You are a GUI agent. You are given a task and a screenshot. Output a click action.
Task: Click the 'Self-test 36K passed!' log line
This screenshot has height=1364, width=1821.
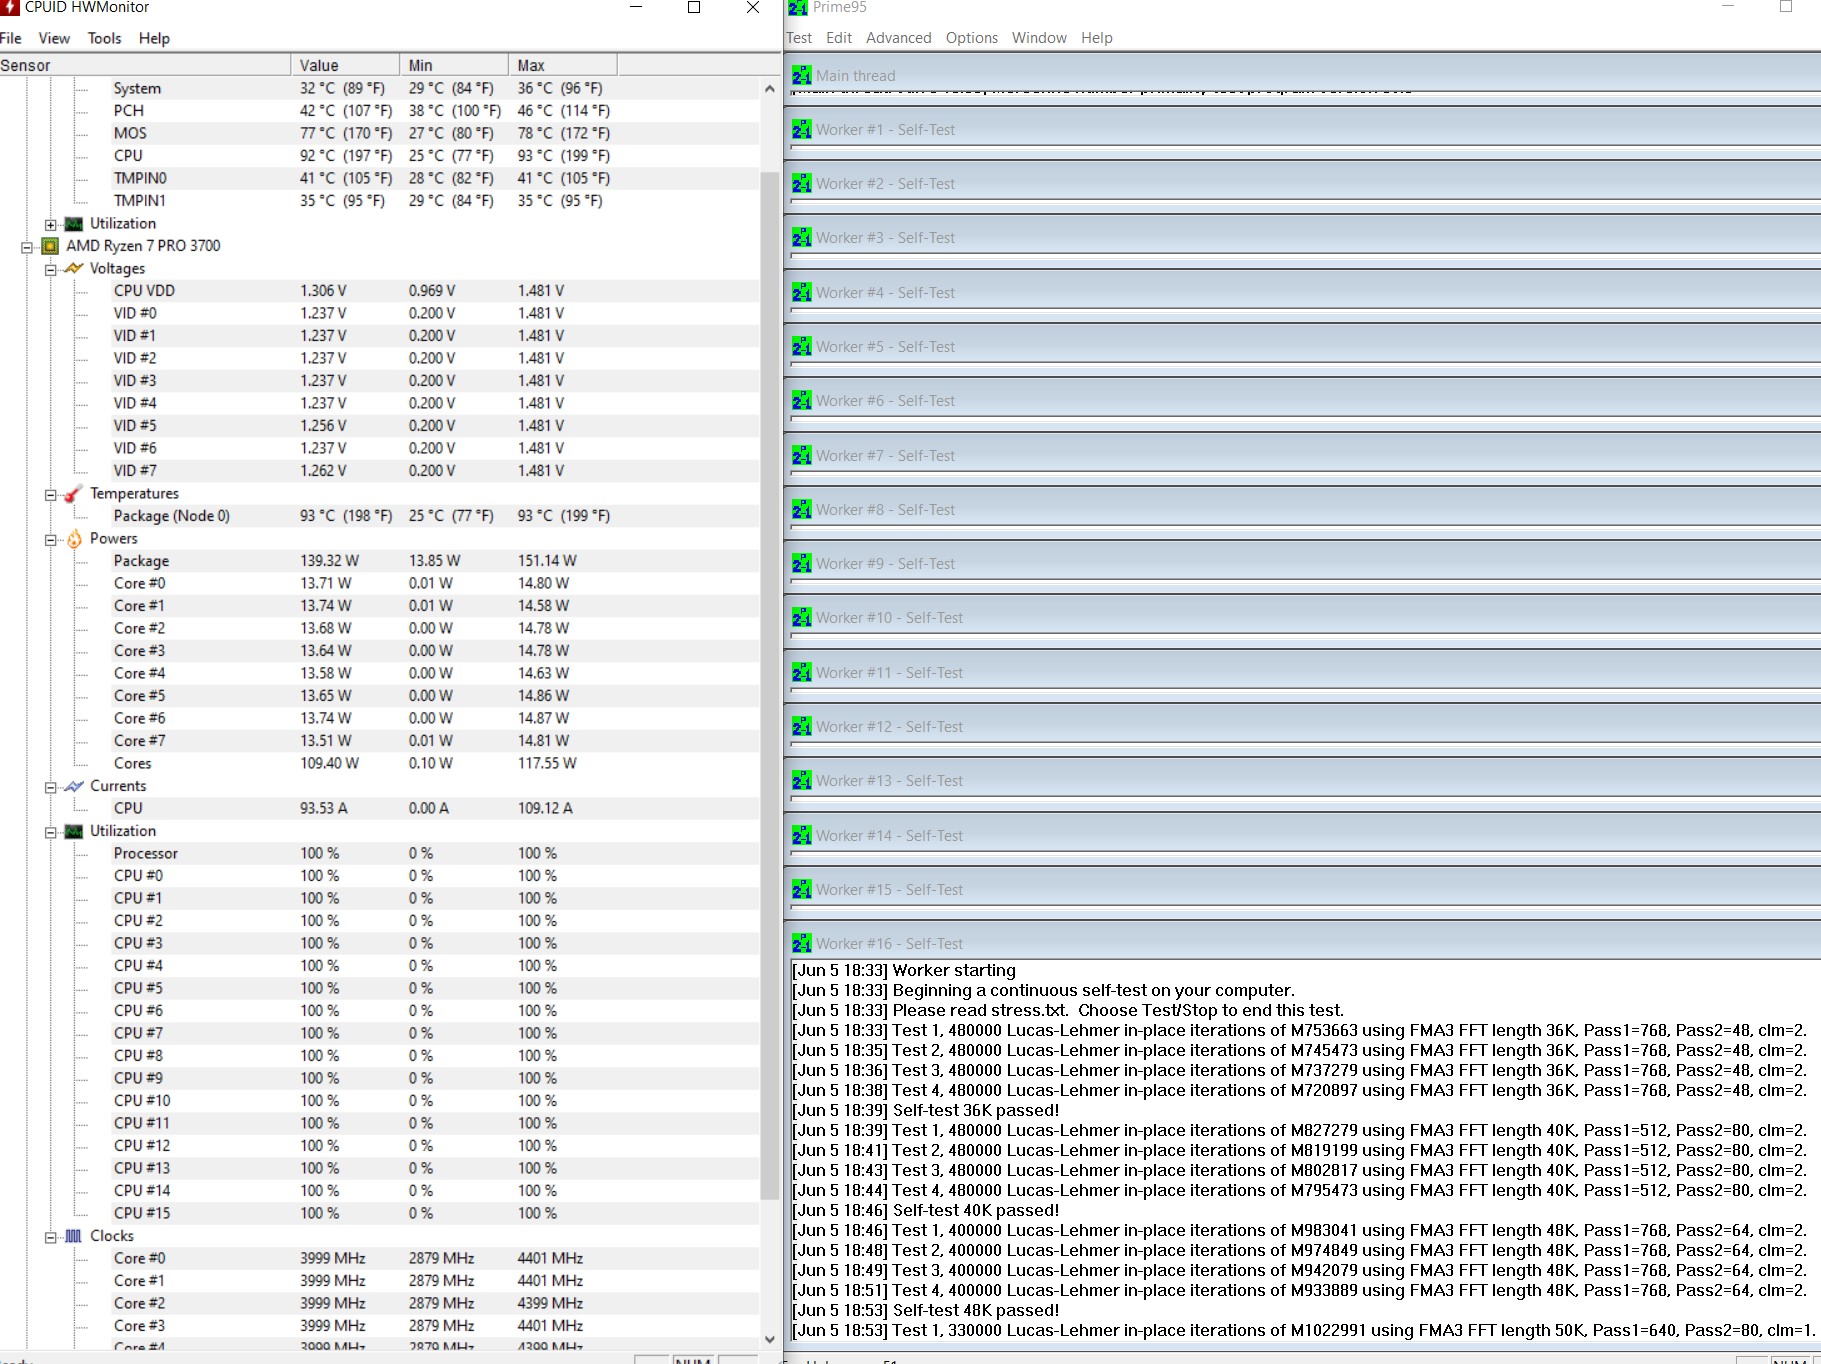pos(926,1110)
